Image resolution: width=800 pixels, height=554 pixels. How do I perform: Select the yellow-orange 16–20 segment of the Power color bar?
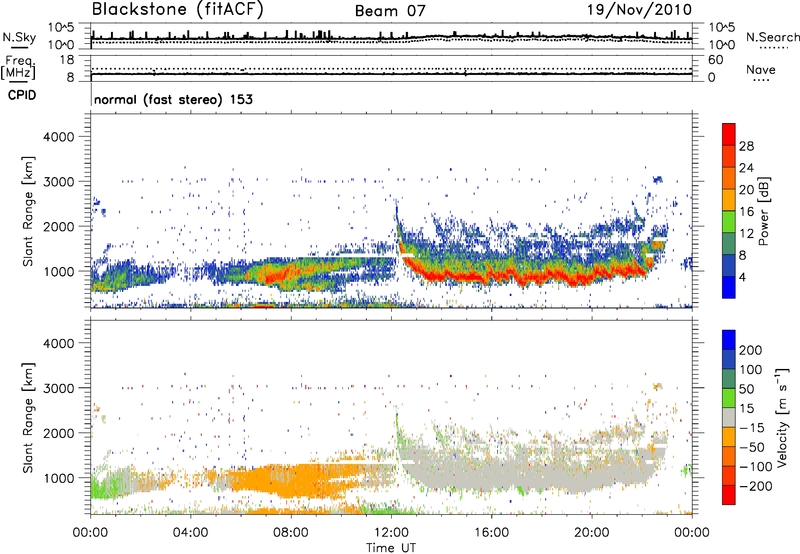[x=729, y=199]
